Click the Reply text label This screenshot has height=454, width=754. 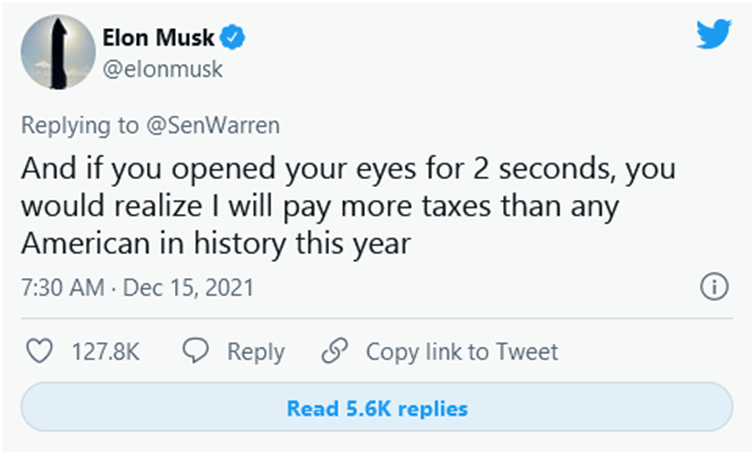256,353
